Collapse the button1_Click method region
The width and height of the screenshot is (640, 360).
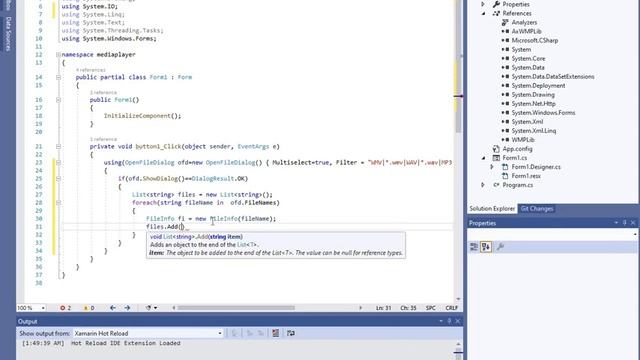coord(58,147)
